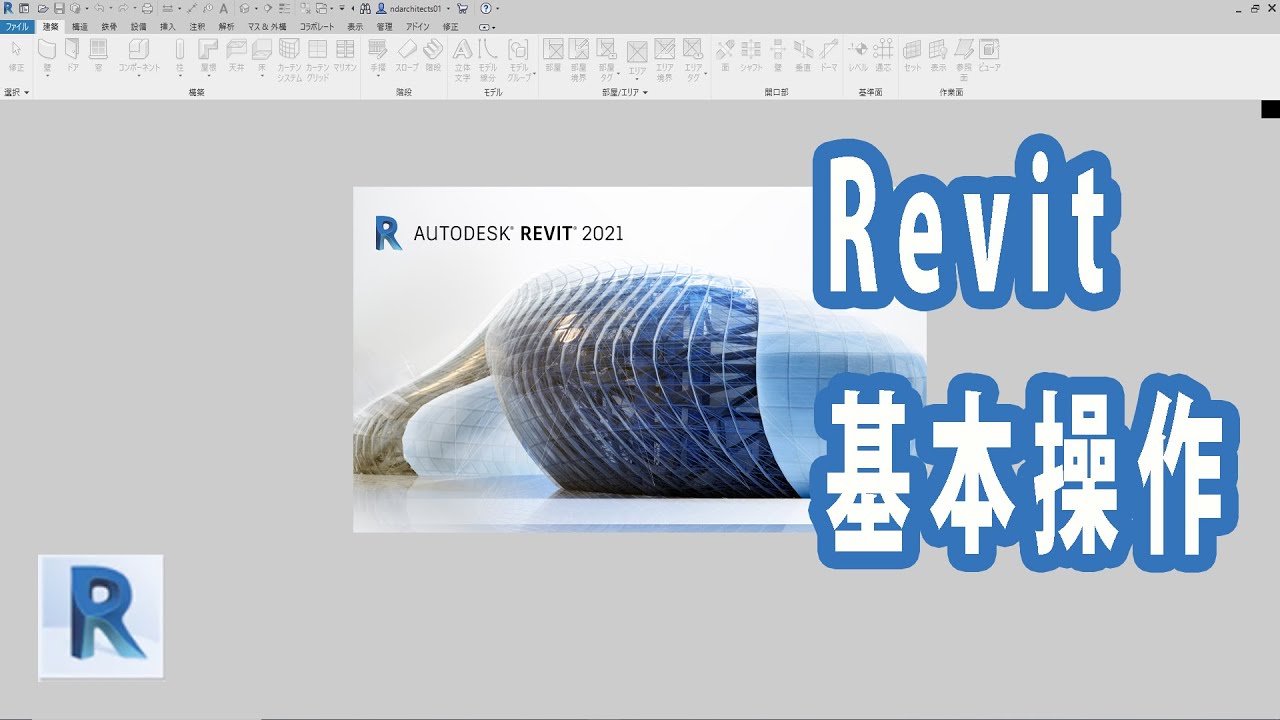Select the 窓 (Window) tool
The width and height of the screenshot is (1280, 720).
98,56
